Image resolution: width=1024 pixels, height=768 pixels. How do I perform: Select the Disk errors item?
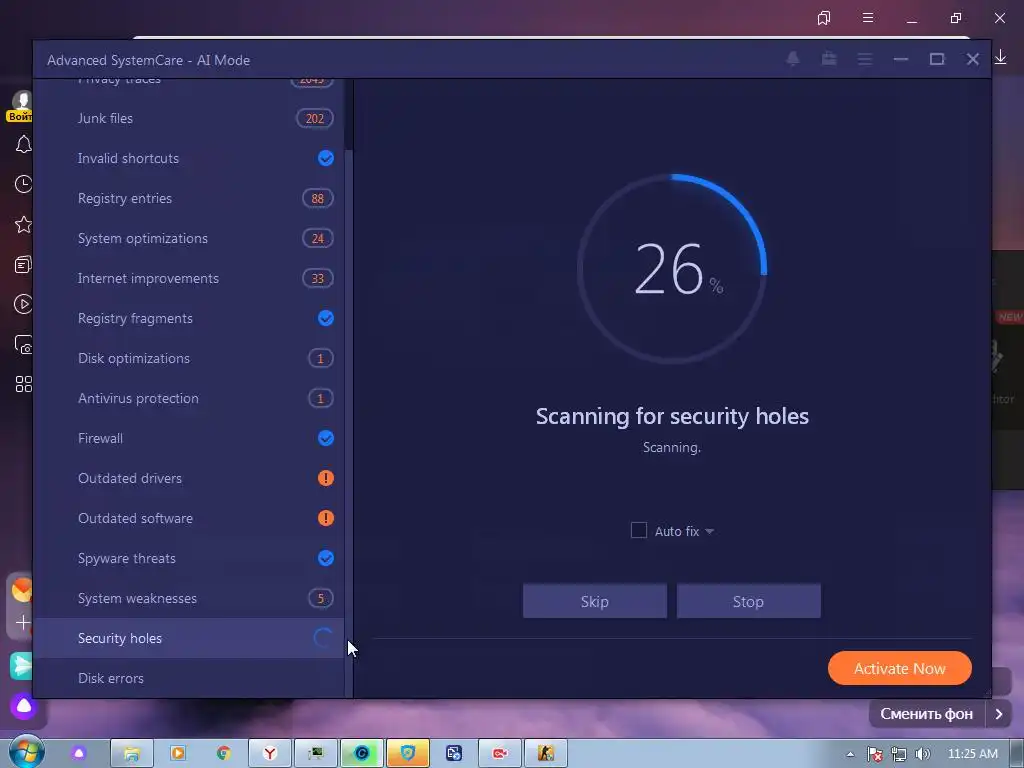pyautogui.click(x=188, y=678)
